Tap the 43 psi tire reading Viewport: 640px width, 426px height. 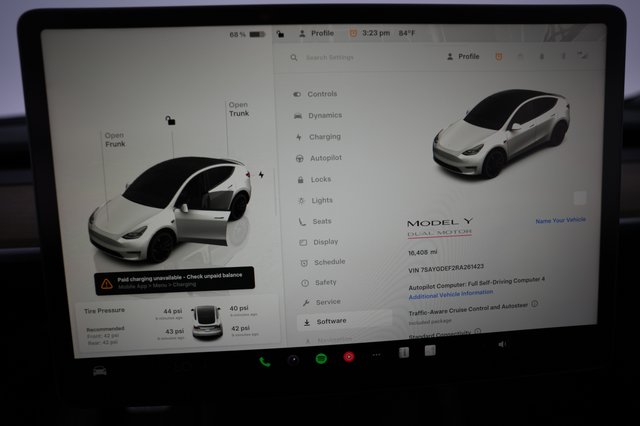(174, 331)
